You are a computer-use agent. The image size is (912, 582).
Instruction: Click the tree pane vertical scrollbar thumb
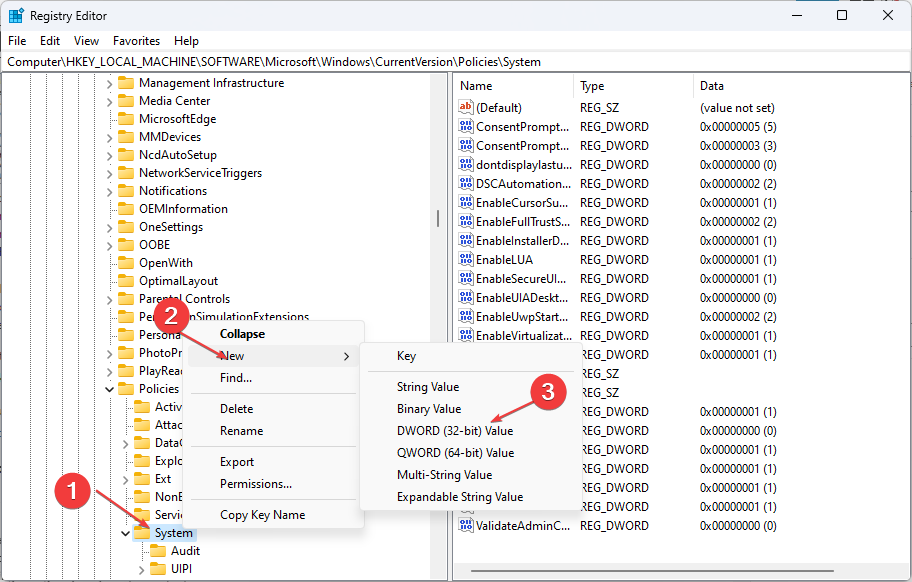click(x=438, y=218)
